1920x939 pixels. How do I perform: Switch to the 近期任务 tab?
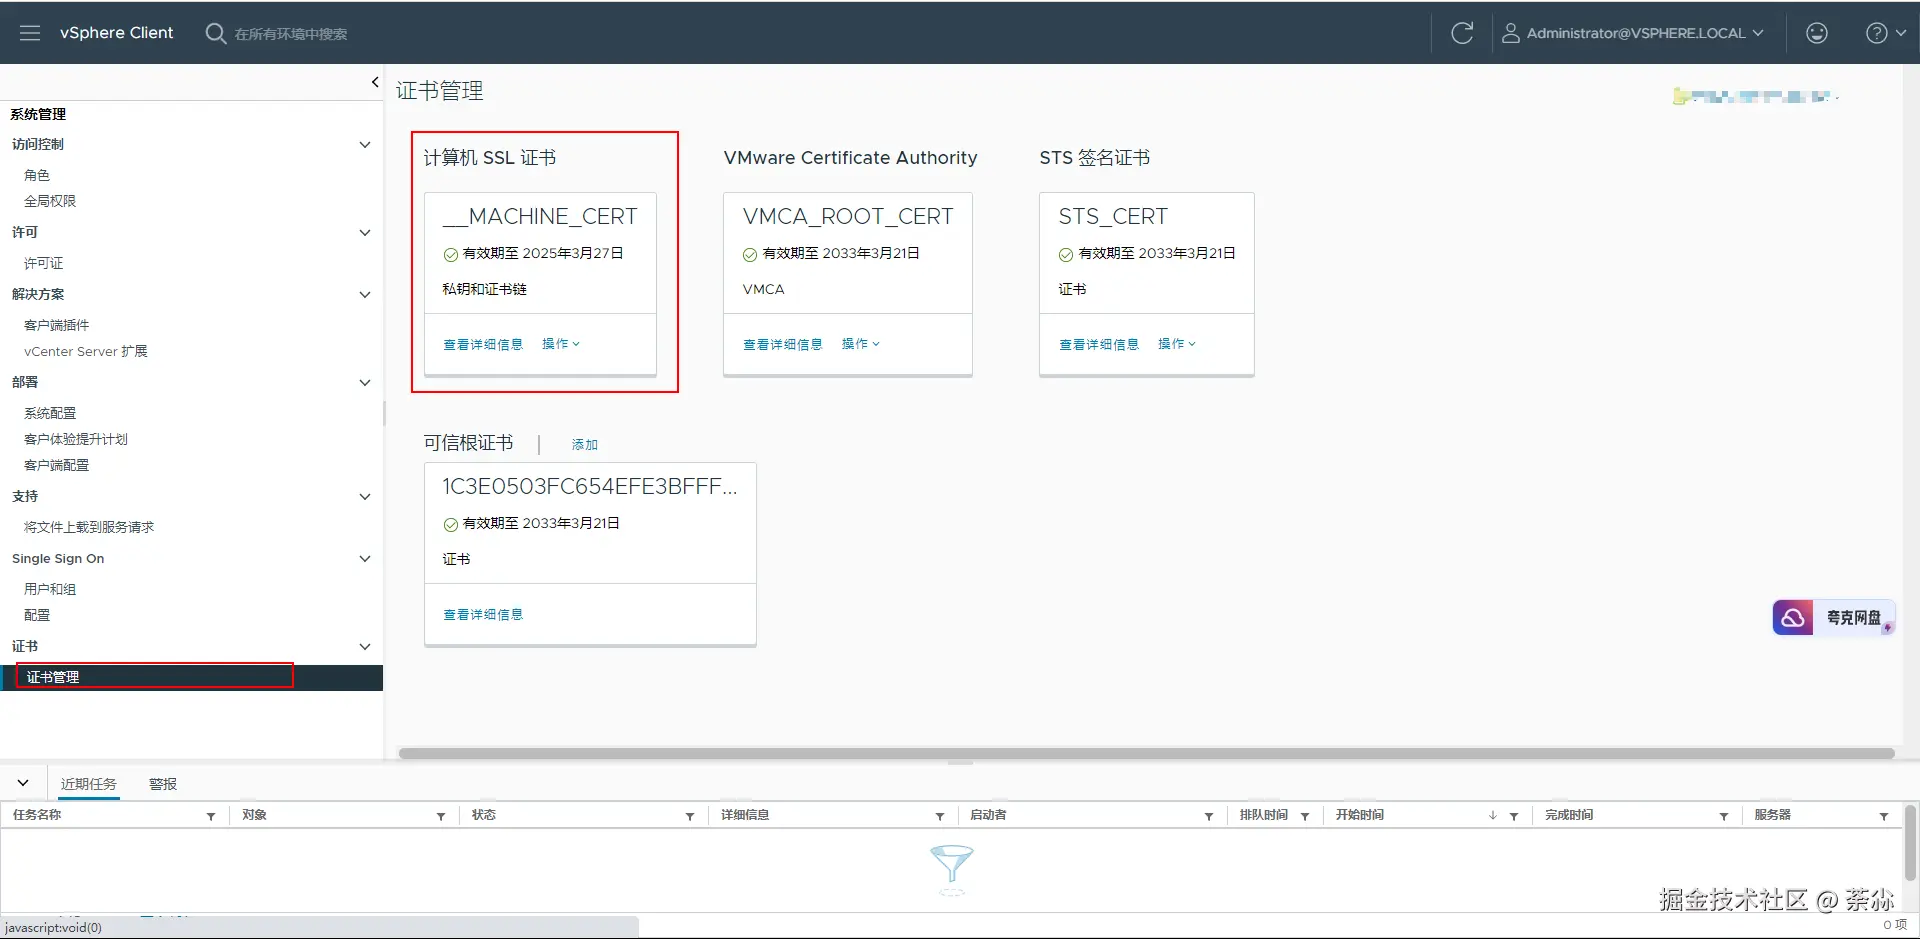point(88,784)
